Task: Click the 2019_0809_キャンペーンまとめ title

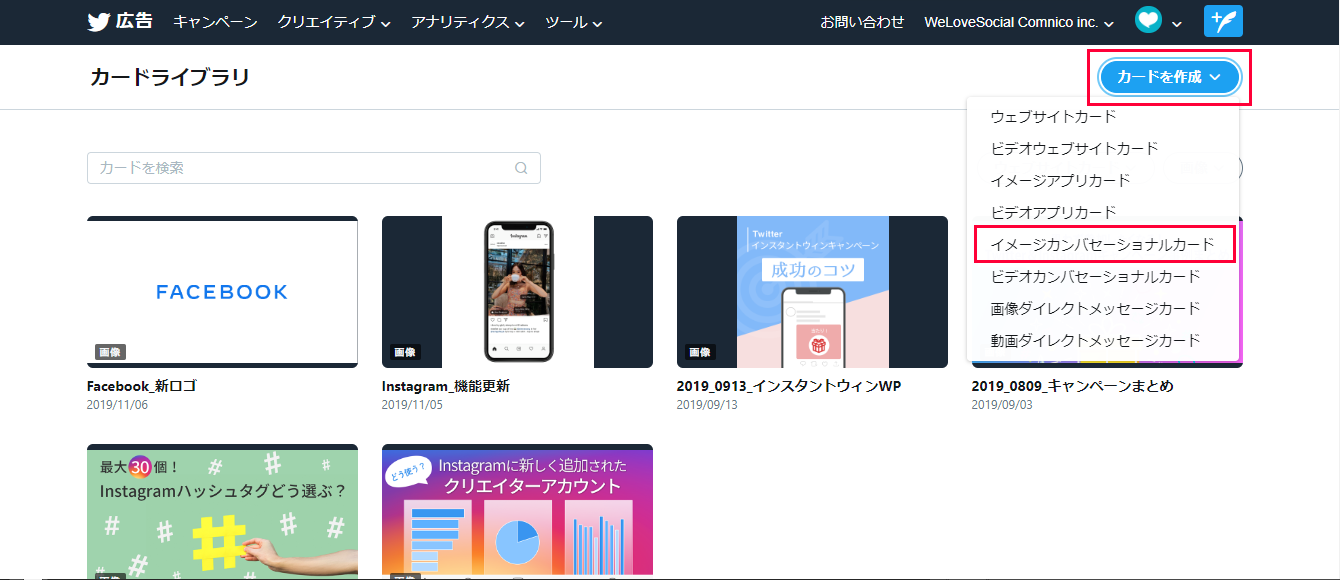Action: [x=1073, y=386]
